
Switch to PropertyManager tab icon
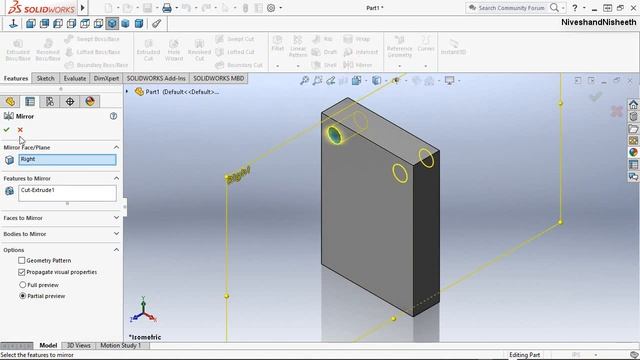(30, 102)
